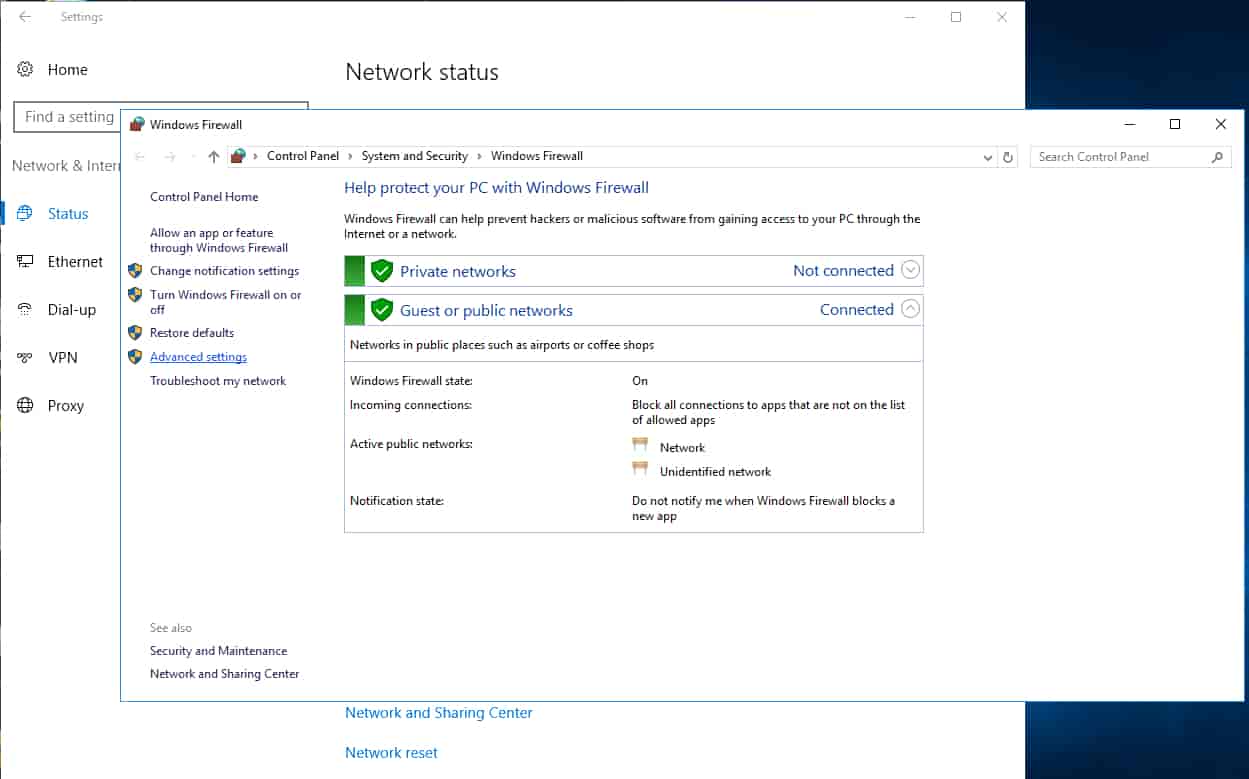This screenshot has width=1249, height=779.
Task: Click the shield icon beside Change notification settings
Action: click(135, 270)
